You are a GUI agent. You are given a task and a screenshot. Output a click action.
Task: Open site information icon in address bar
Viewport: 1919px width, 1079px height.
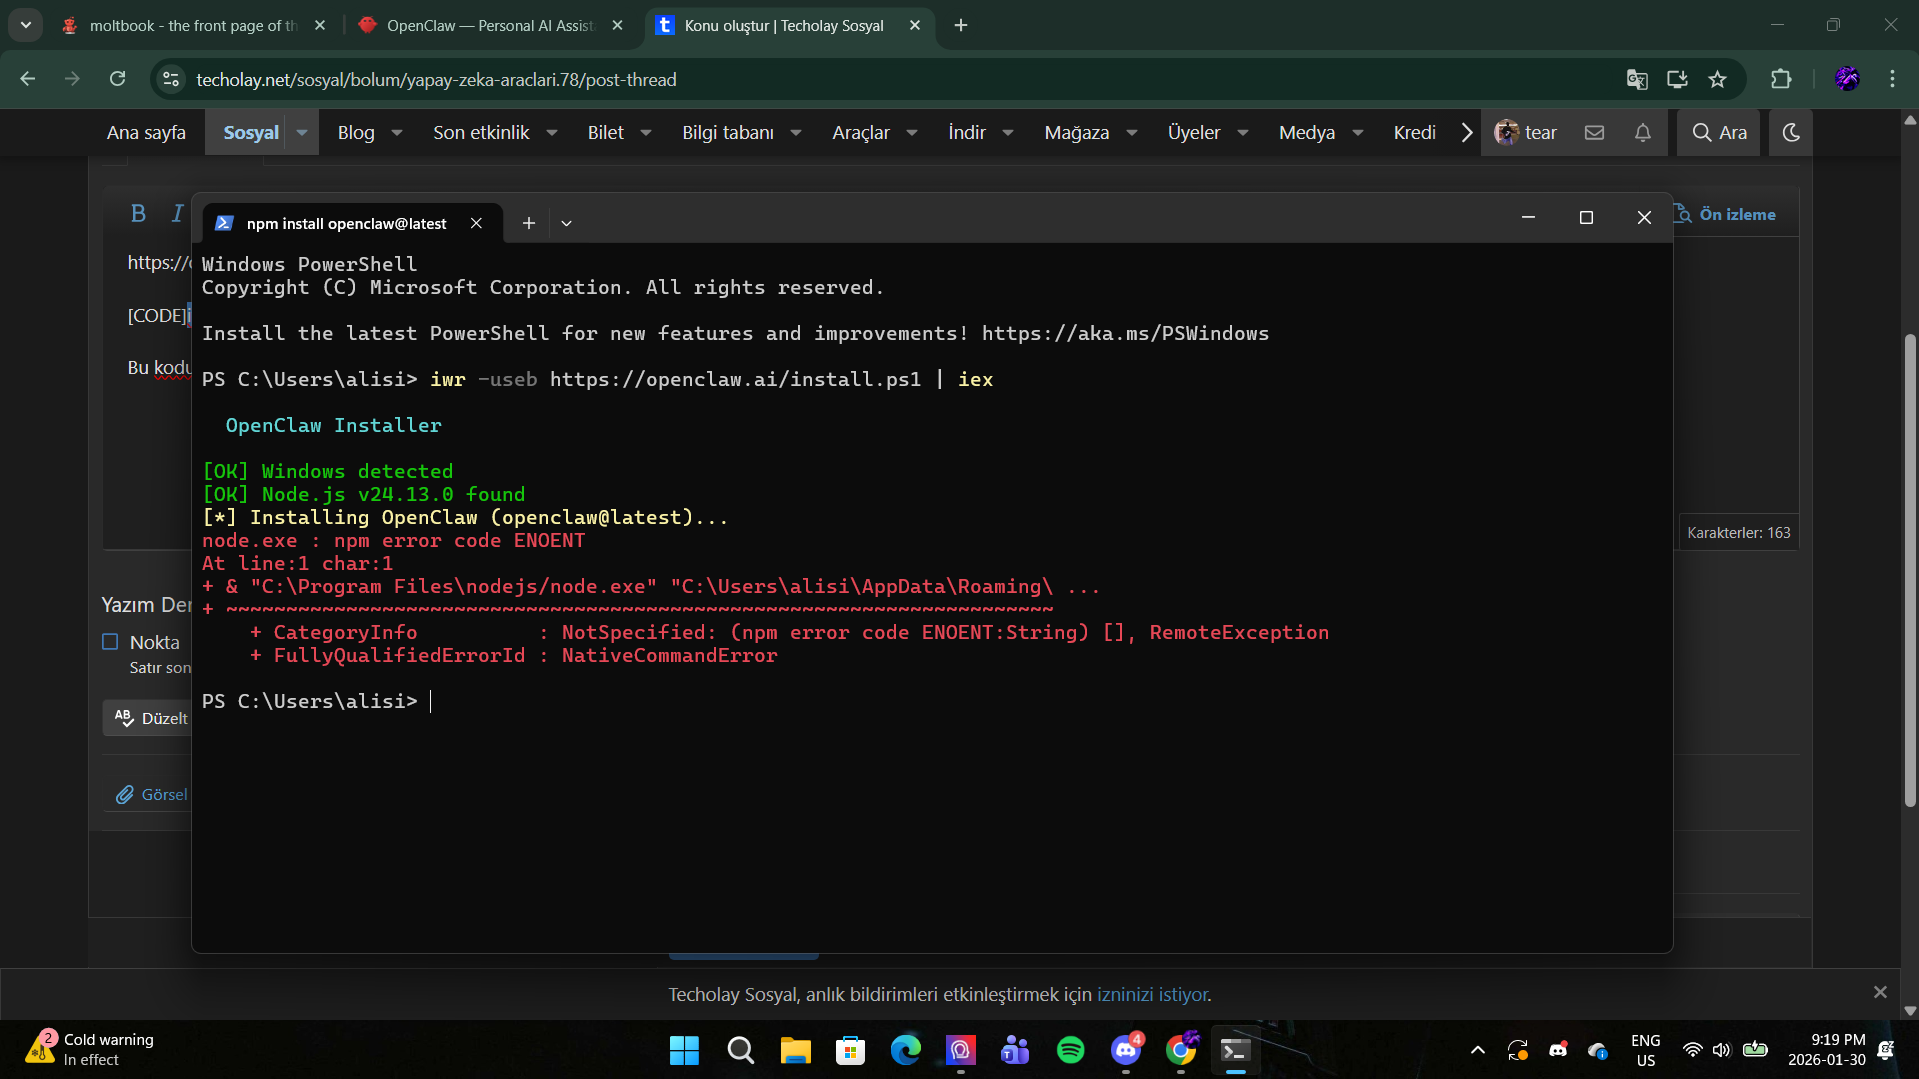click(x=171, y=79)
